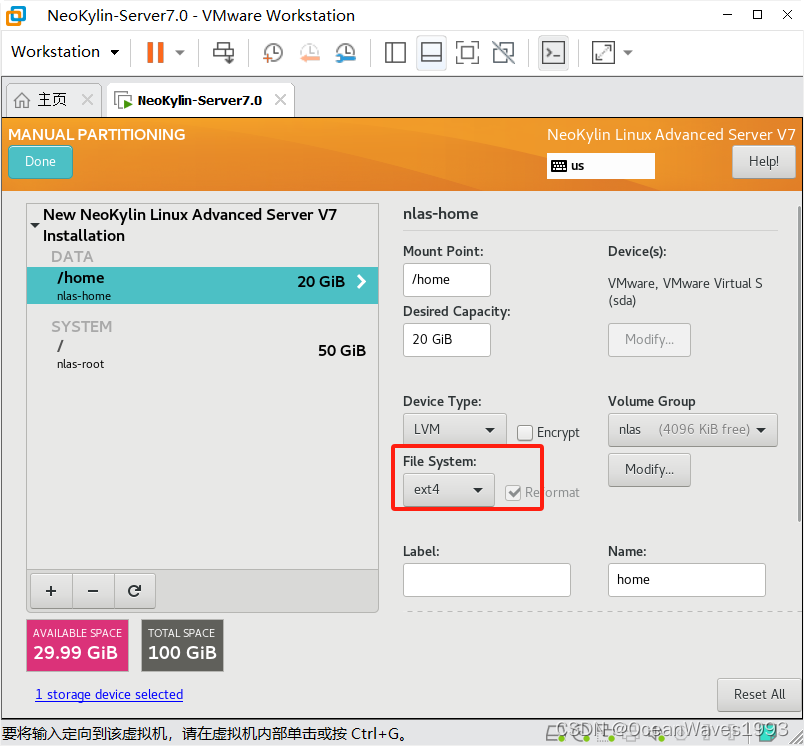Open the power options dropdown arrow
The image size is (804, 746).
[180, 52]
